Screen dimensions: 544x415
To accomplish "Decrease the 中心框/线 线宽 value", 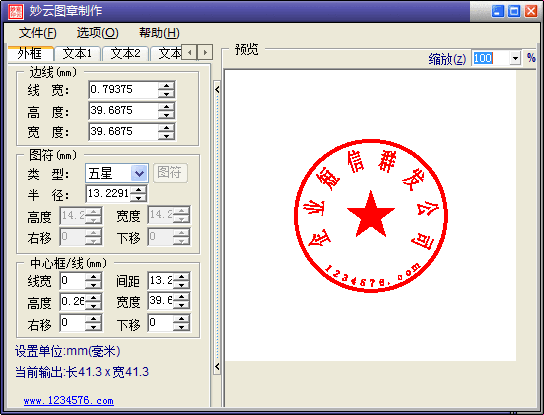I will [93, 285].
